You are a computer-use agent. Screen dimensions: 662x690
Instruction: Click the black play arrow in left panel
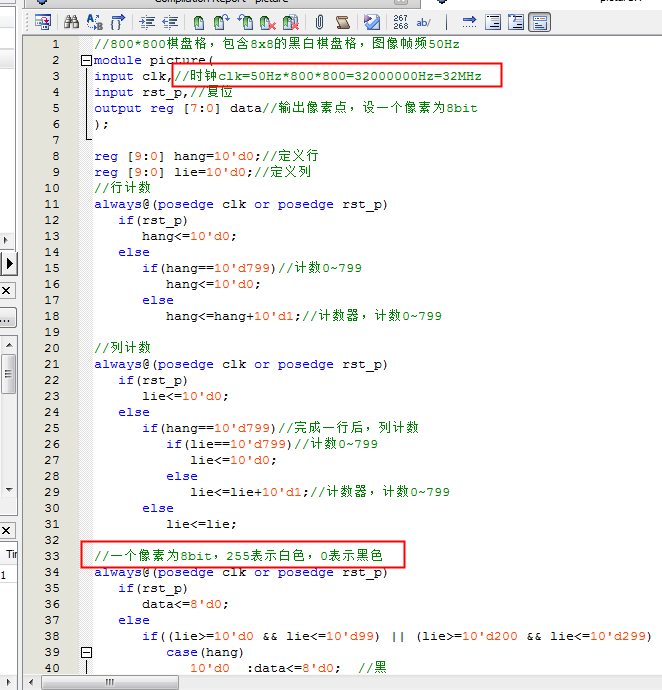pos(9,264)
